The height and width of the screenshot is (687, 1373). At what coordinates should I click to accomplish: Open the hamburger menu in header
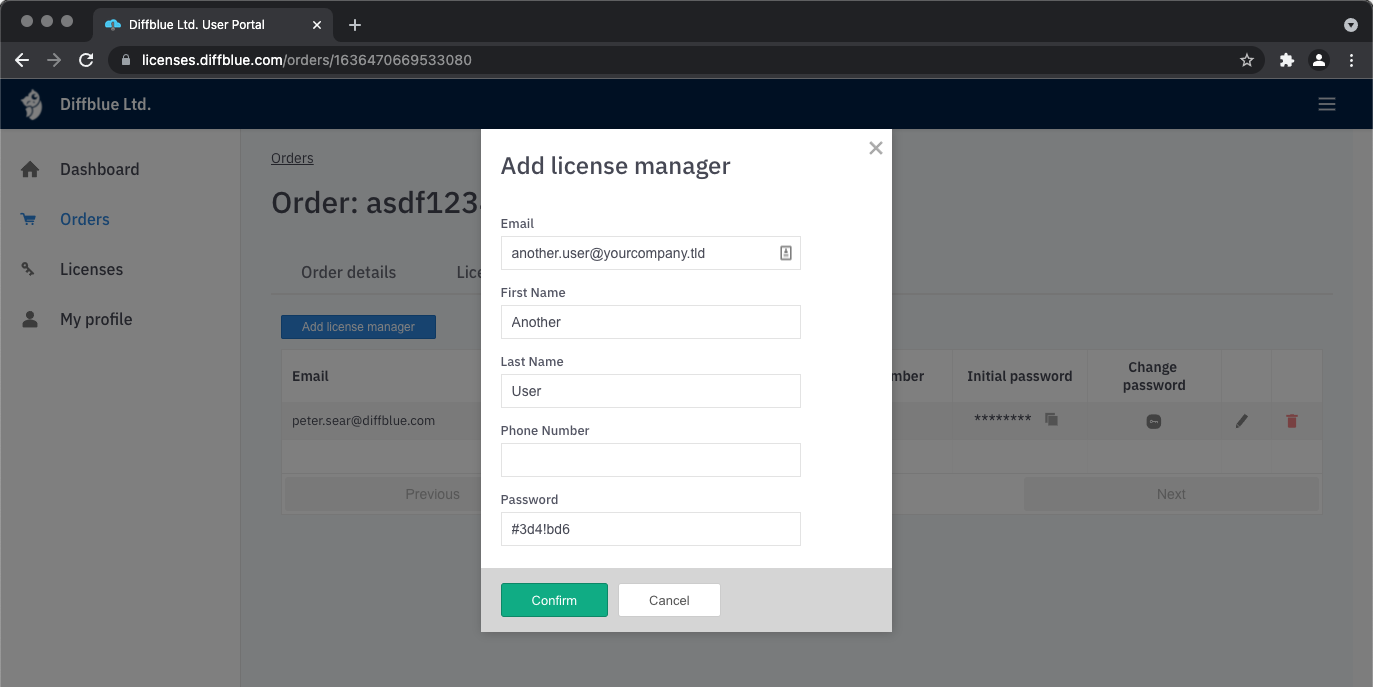(1326, 104)
